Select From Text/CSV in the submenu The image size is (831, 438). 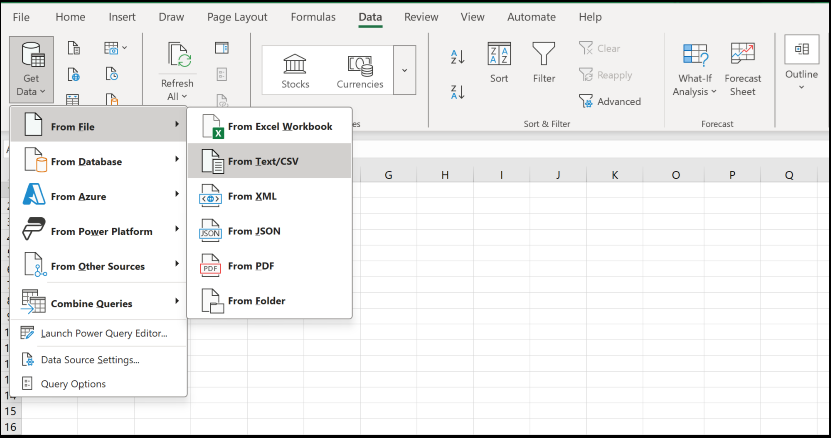[x=269, y=161]
